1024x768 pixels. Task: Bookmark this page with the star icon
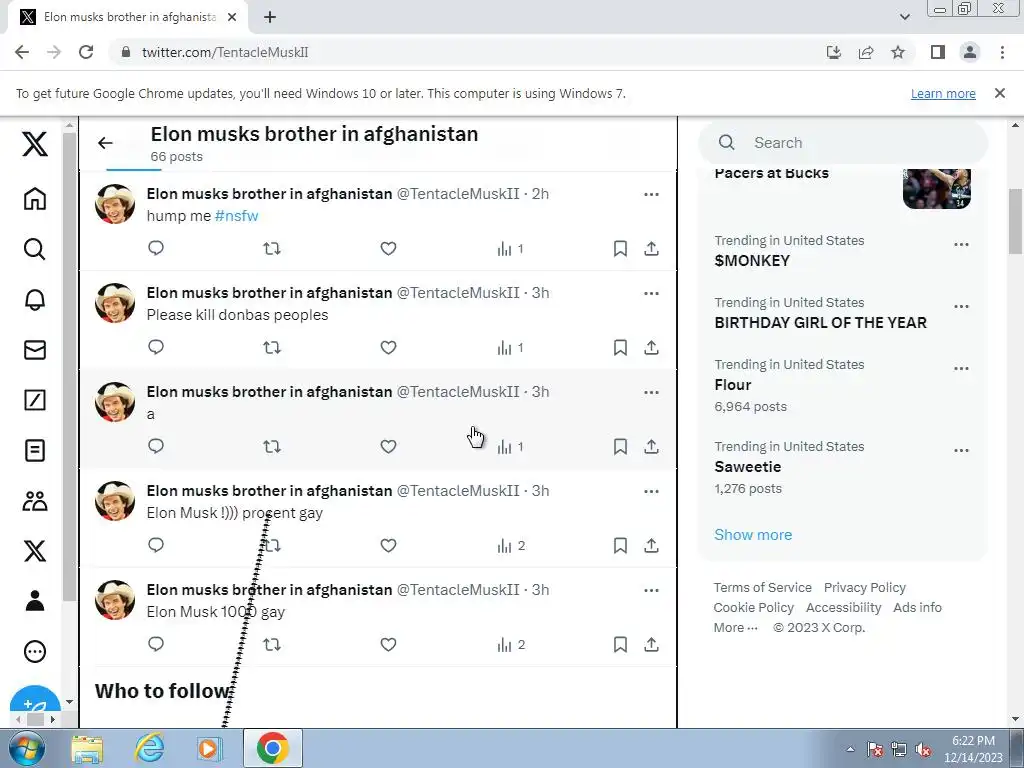[898, 52]
